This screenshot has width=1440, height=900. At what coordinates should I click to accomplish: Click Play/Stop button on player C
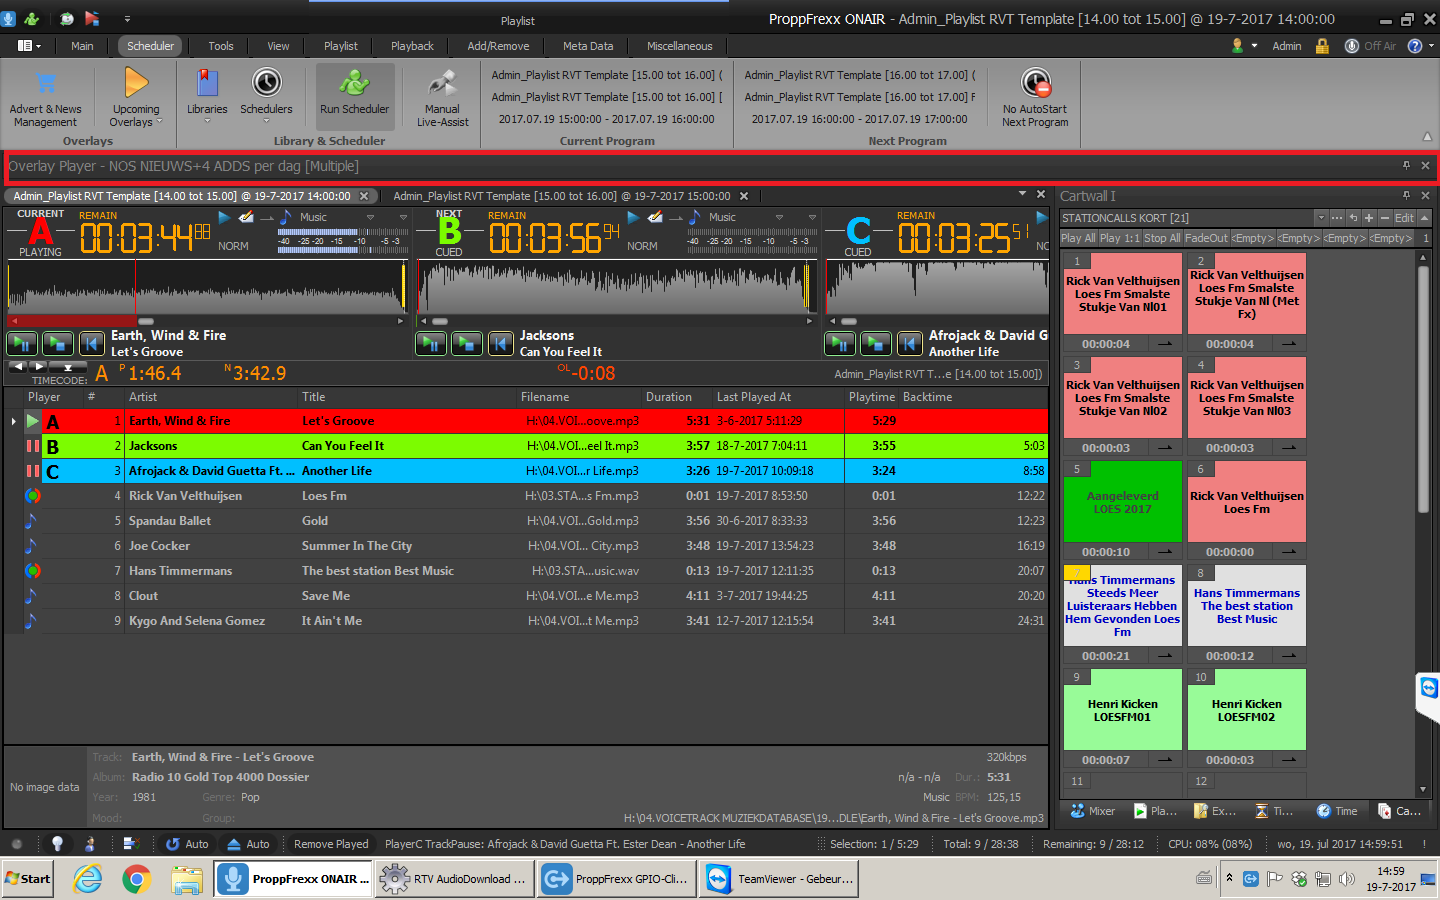coord(876,344)
